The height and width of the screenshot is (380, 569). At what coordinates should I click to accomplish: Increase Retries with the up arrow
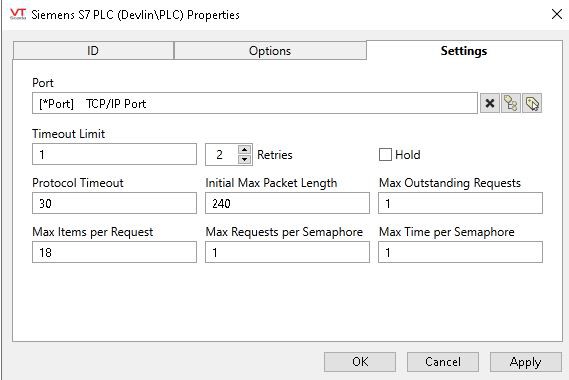pos(245,150)
